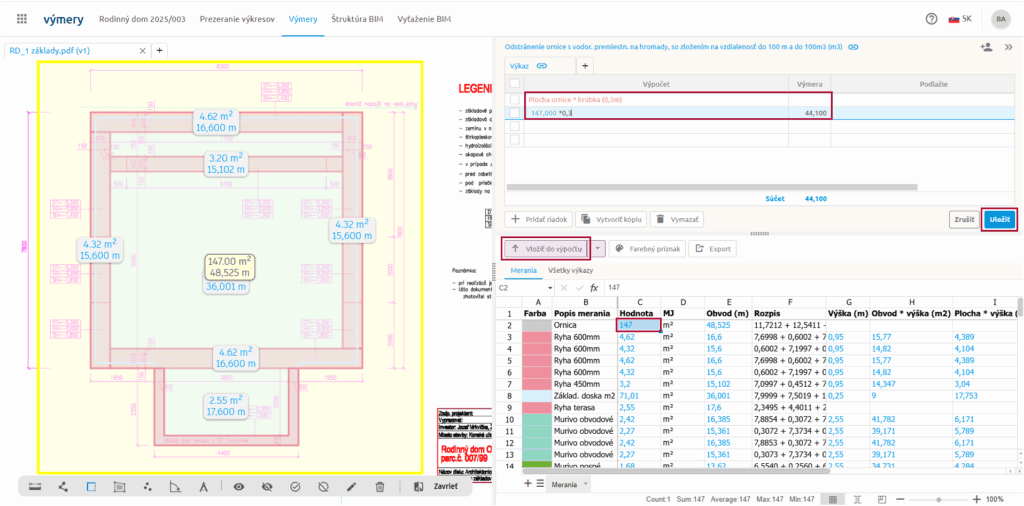This screenshot has height=506, width=1024.
Task: Expand the Vložiť do výpočtu dropdown arrow
Action: (598, 248)
